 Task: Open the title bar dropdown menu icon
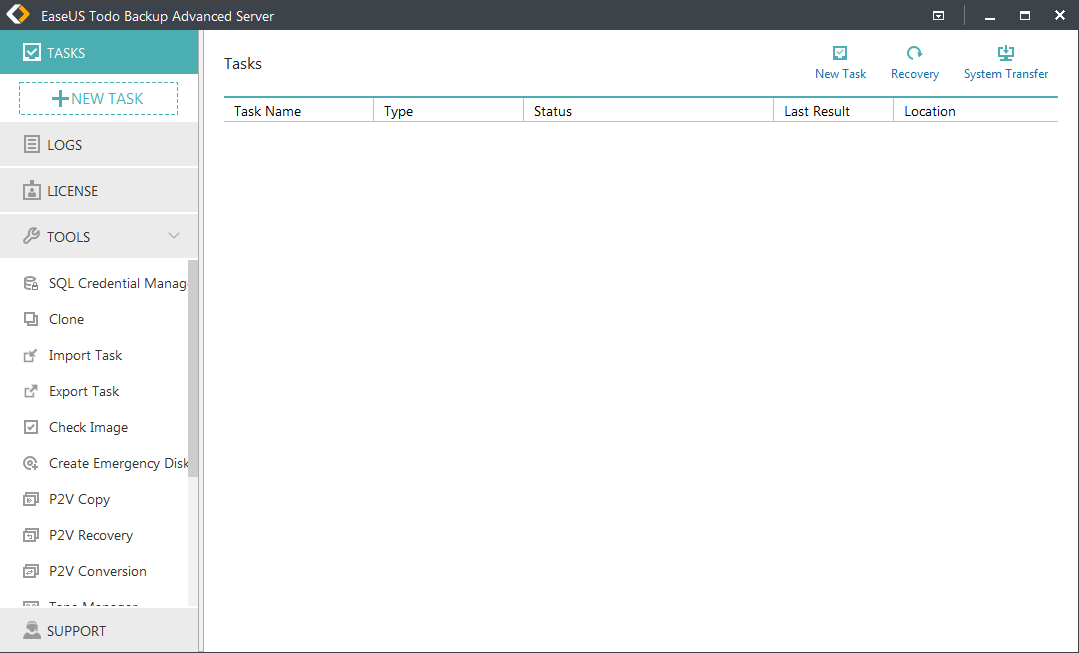pyautogui.click(x=938, y=15)
